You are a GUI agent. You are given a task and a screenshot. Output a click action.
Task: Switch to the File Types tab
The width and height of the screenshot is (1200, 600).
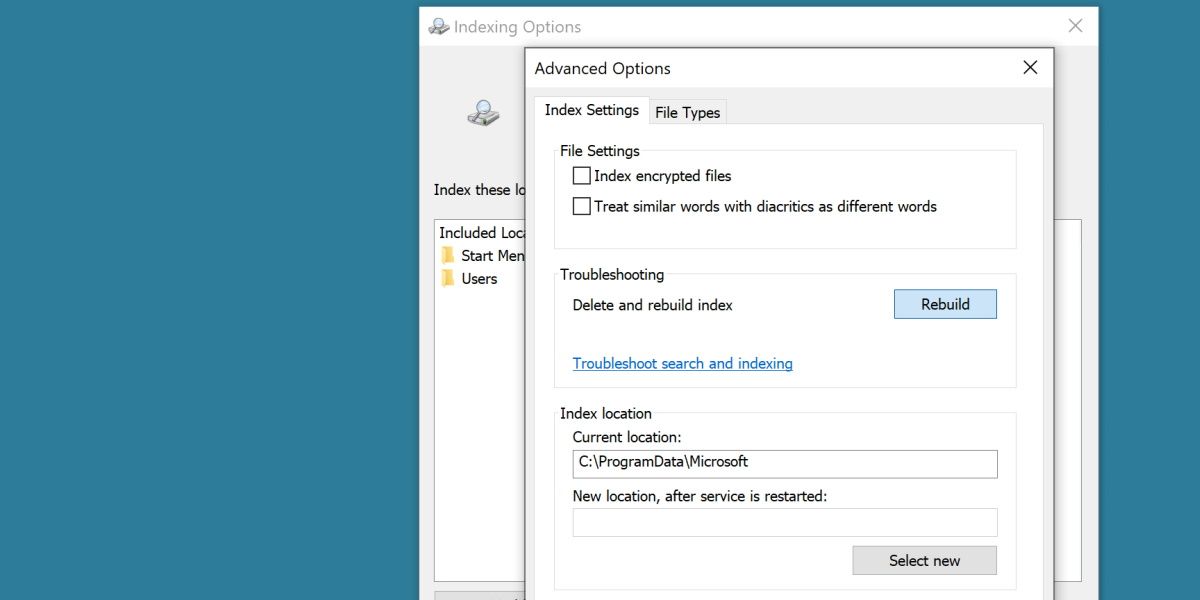[x=687, y=112]
